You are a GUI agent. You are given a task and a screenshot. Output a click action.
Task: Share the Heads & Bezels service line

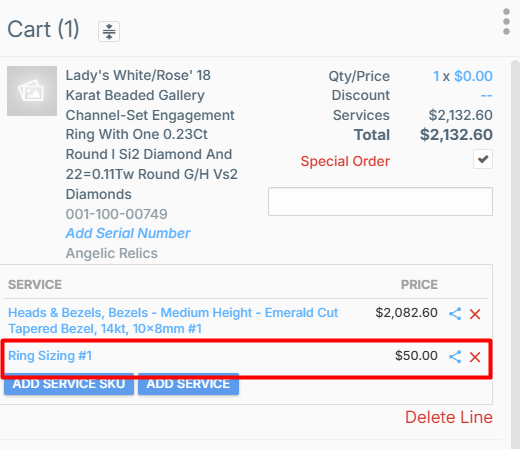(x=455, y=314)
